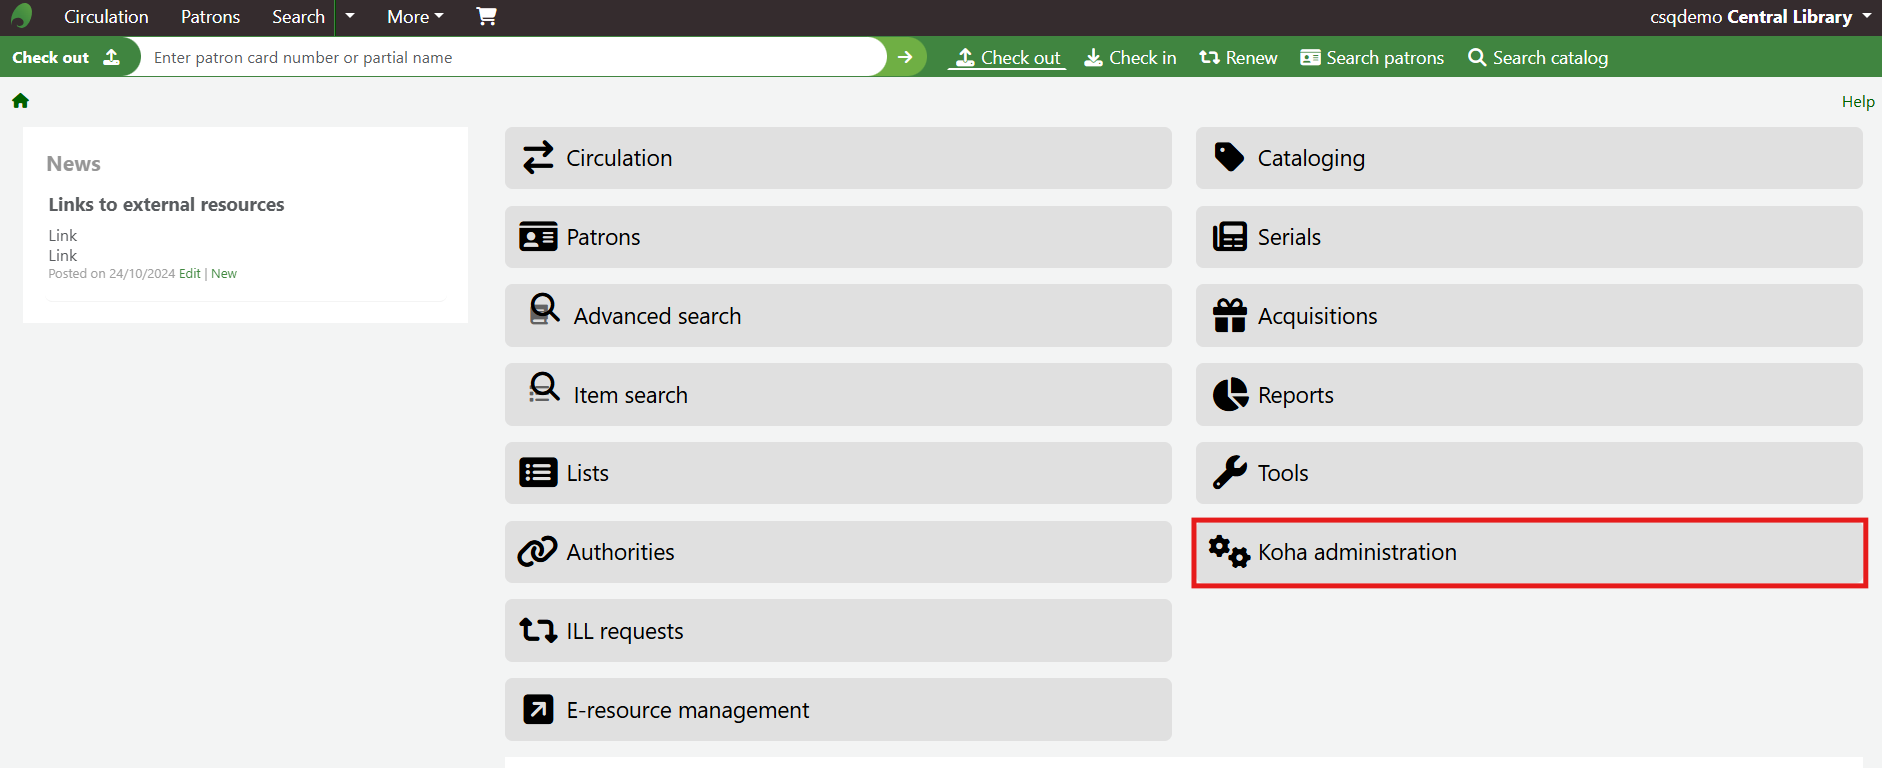Switch to the Check out search tab
This screenshot has width=1882, height=768.
tap(1008, 58)
